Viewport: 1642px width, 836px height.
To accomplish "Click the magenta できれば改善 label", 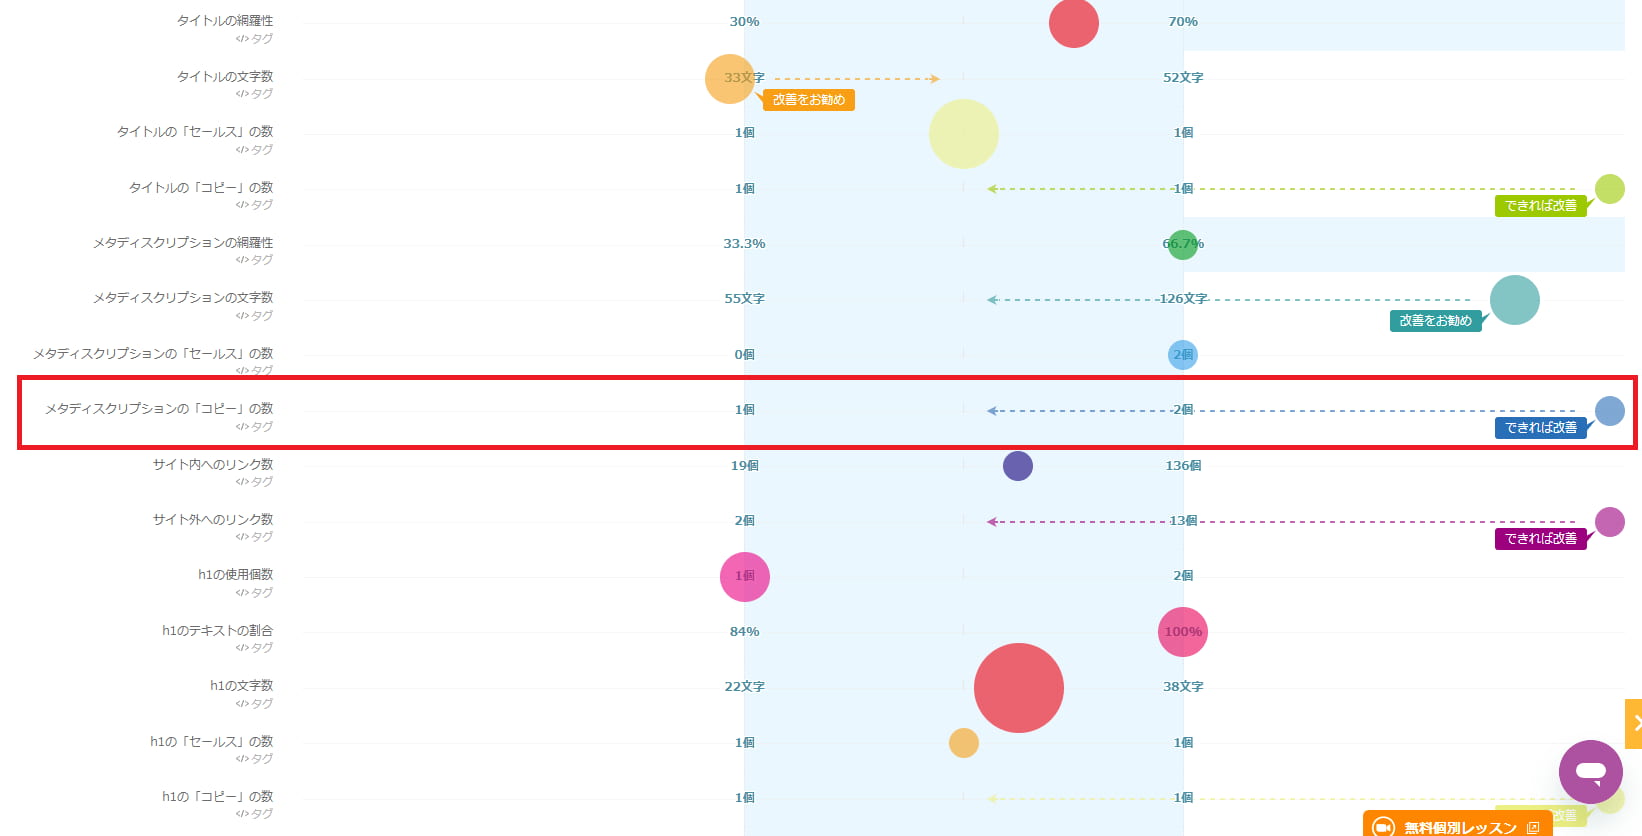I will [x=1540, y=539].
